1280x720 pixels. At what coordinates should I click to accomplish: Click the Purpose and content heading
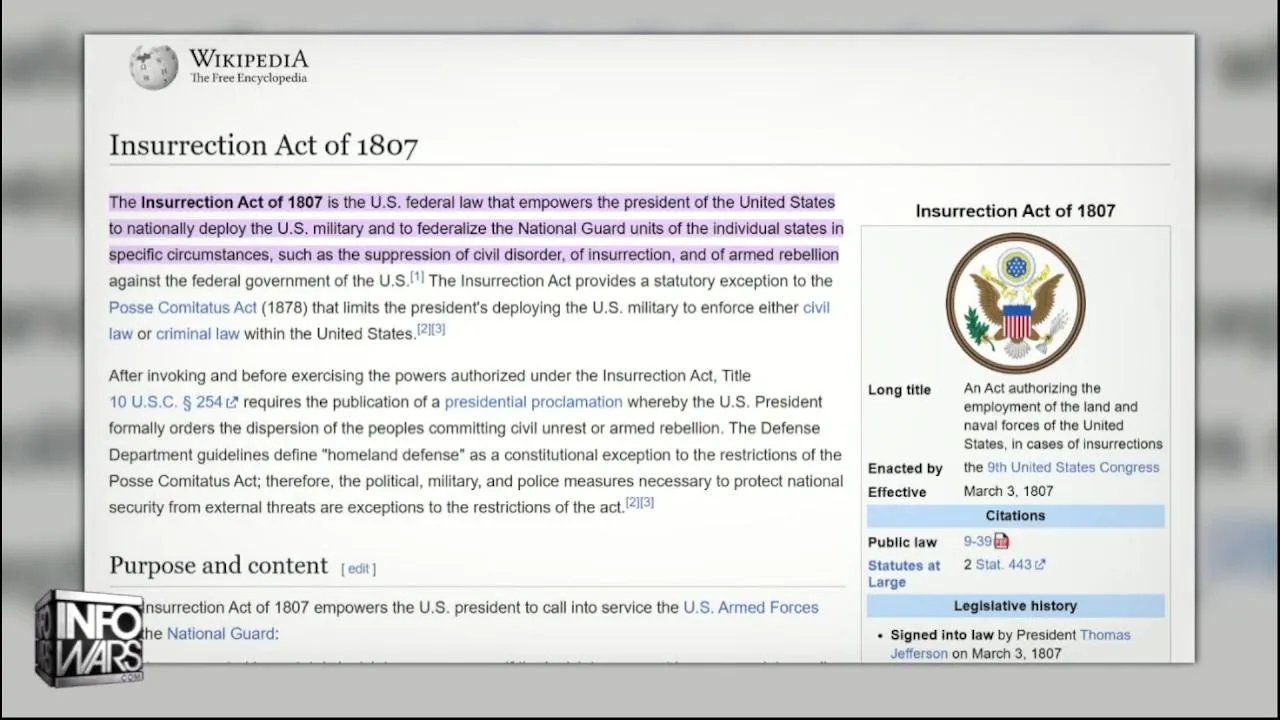tap(219, 566)
